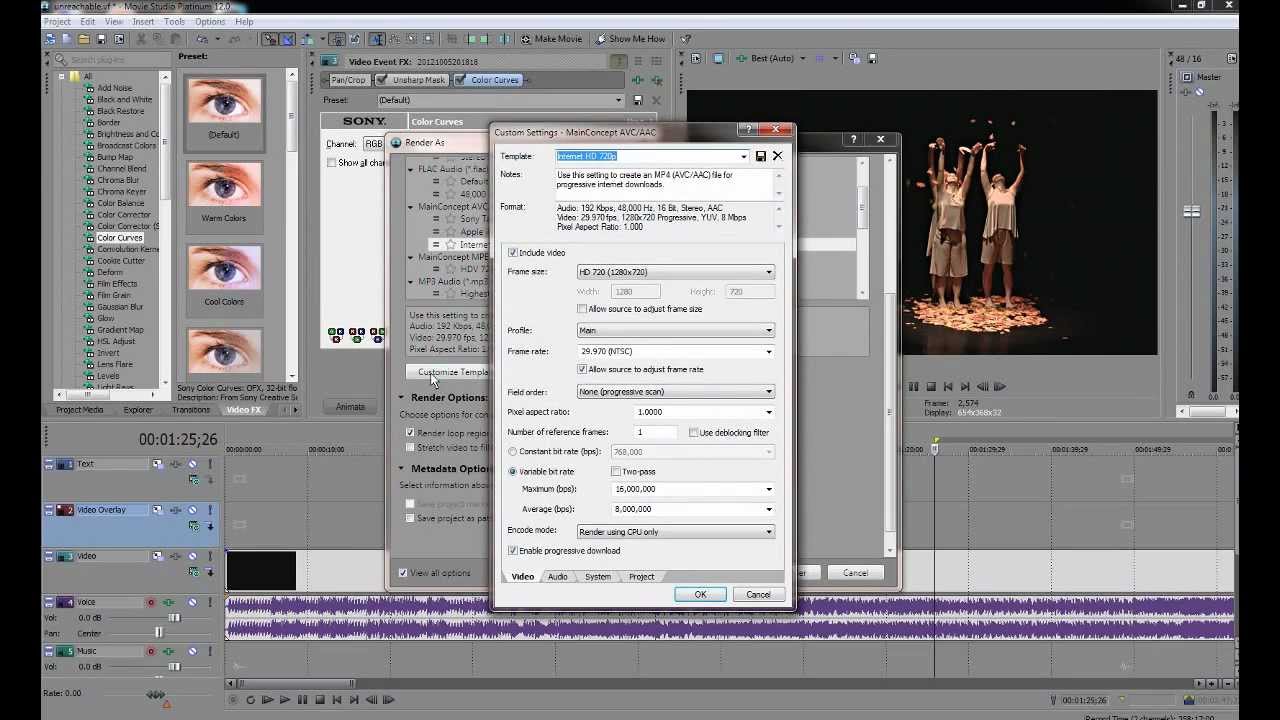Toggle View all options in Render As
The width and height of the screenshot is (1280, 720).
[403, 573]
